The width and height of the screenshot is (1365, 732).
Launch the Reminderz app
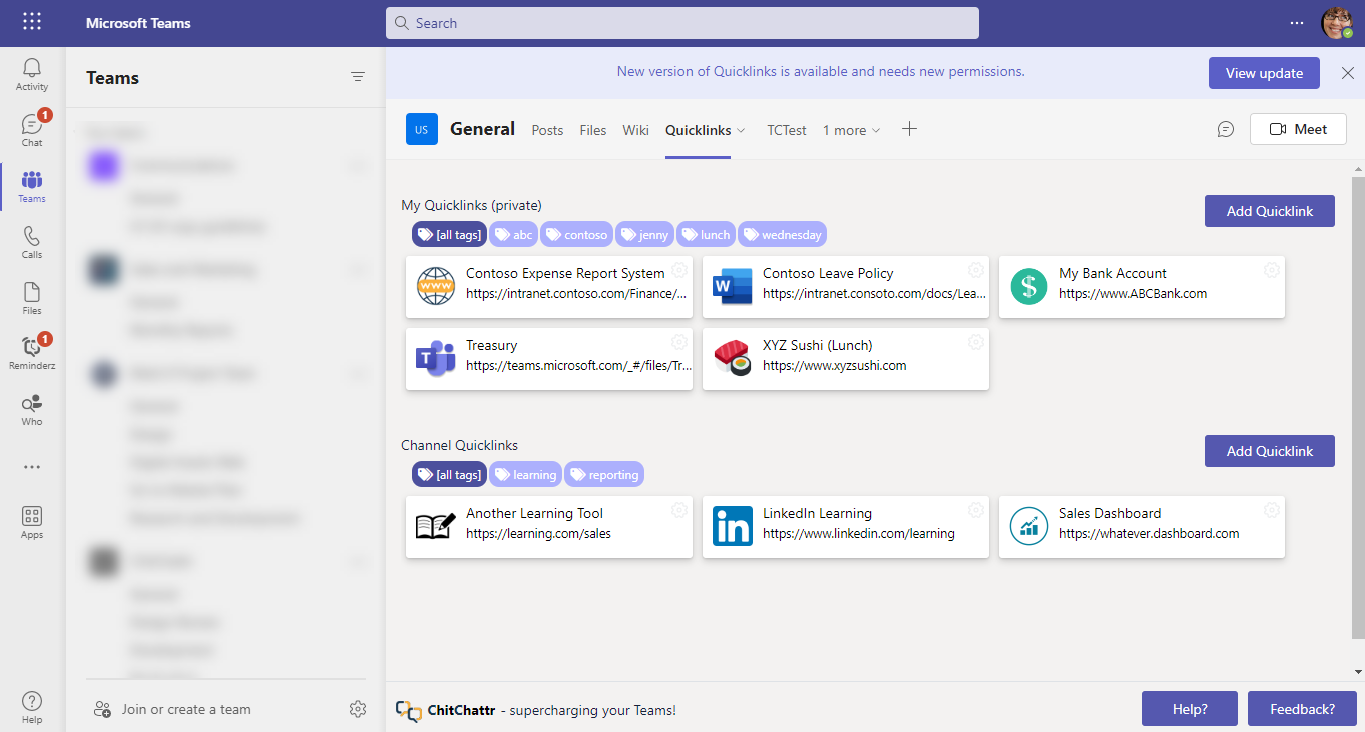pyautogui.click(x=32, y=353)
